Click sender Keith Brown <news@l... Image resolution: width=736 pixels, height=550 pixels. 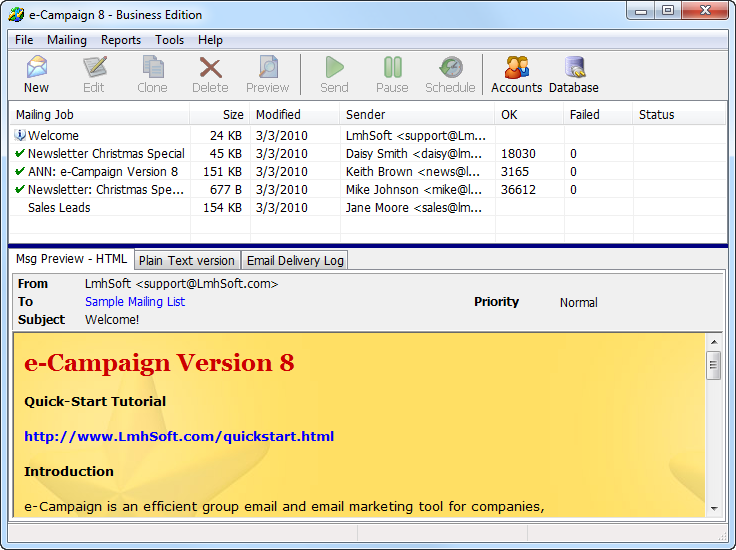[413, 171]
